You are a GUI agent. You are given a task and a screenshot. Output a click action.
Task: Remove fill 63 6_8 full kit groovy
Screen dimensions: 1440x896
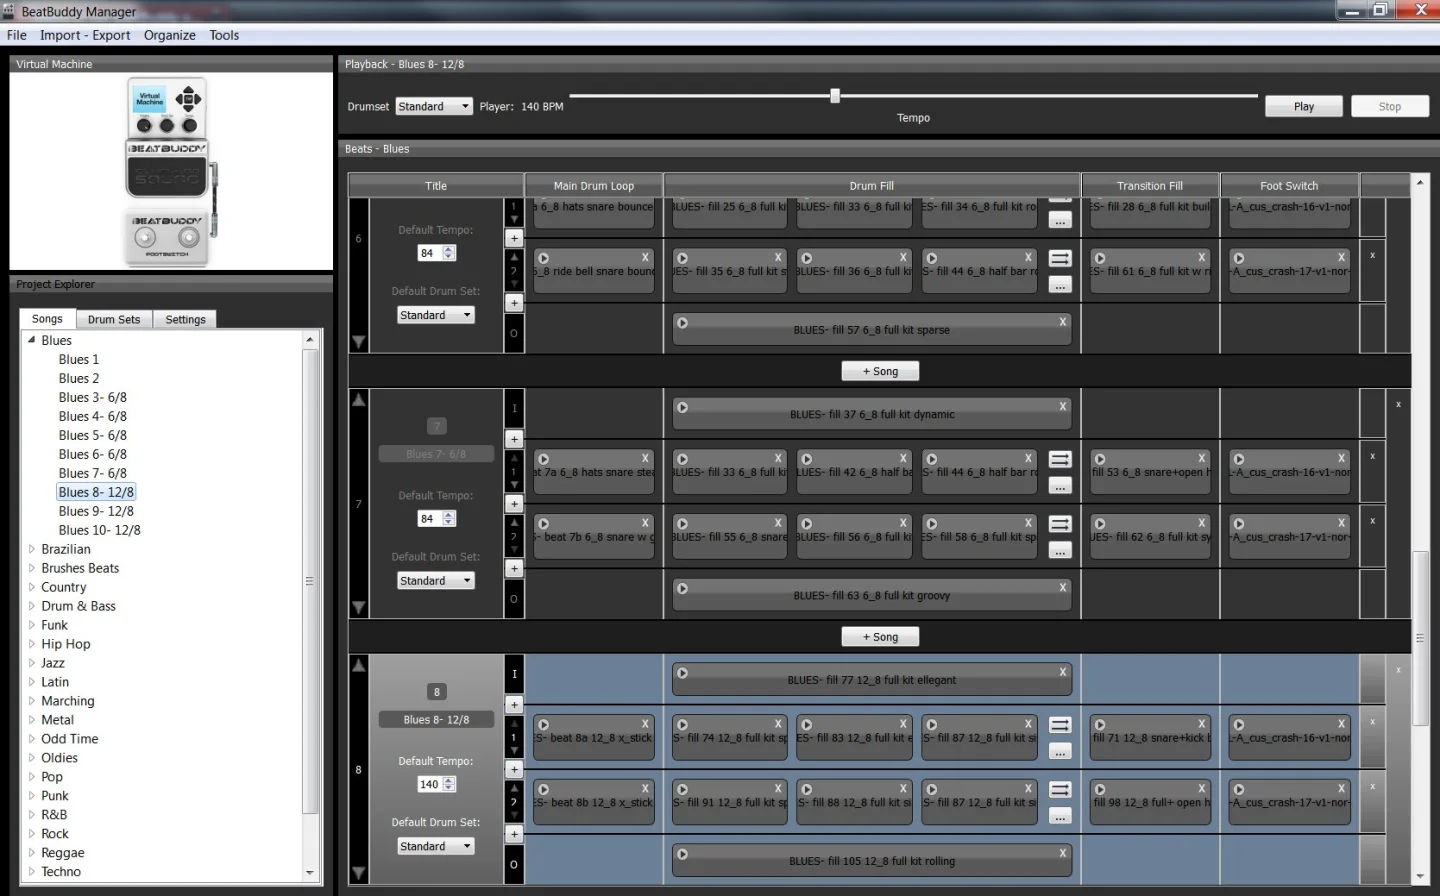point(1062,588)
